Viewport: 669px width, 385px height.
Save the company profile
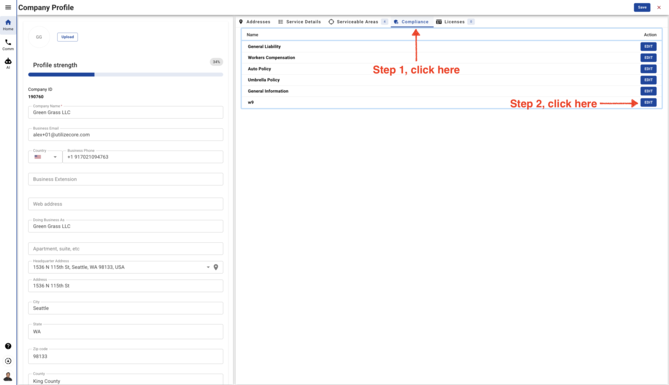642,7
